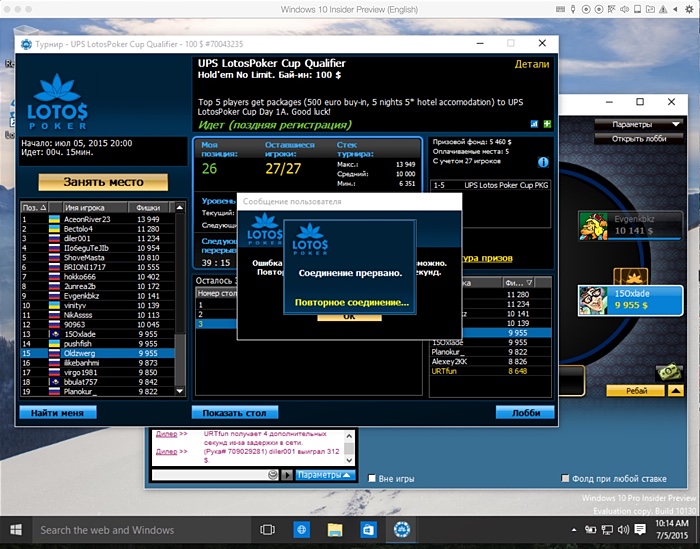Click the 'Search the web and Windows' box
The width and height of the screenshot is (700, 549).
140,530
